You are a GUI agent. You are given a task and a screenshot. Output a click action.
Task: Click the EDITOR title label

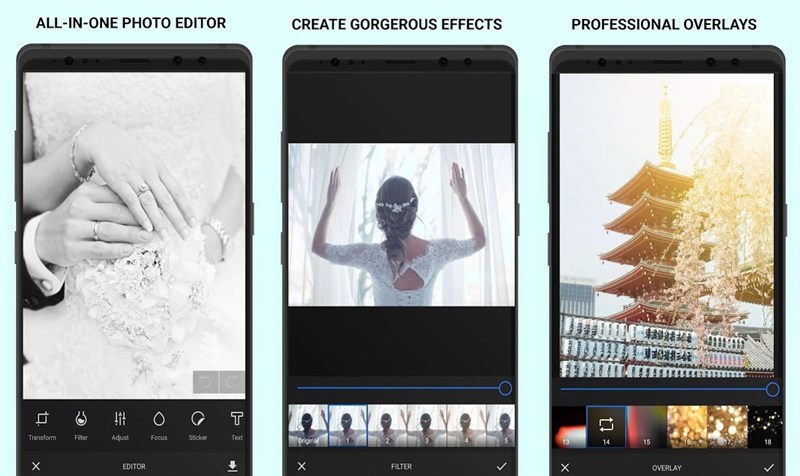(134, 466)
